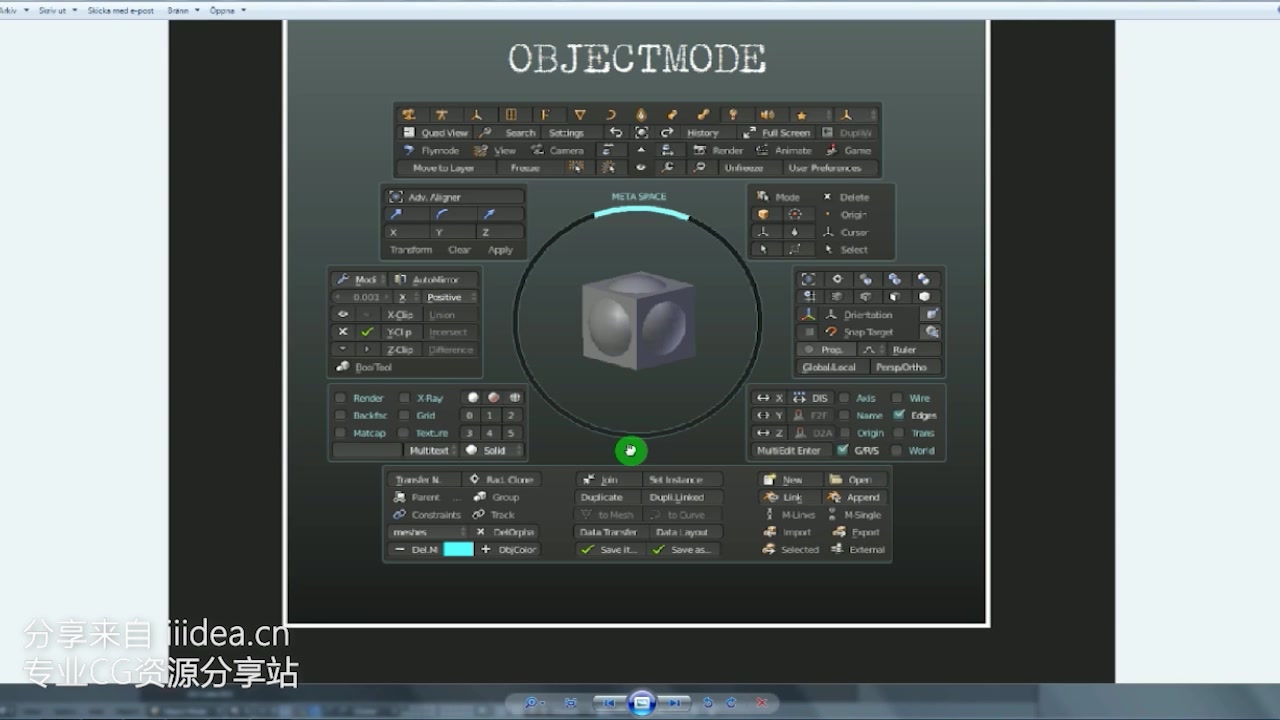The height and width of the screenshot is (720, 1280).
Task: Click the layer 3 number button
Action: point(468,433)
